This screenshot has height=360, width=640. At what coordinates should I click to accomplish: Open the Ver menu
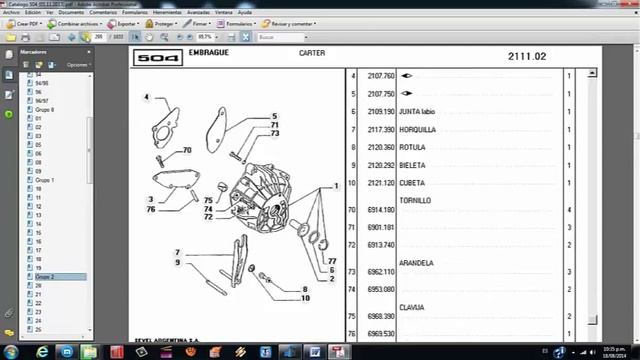coord(50,13)
